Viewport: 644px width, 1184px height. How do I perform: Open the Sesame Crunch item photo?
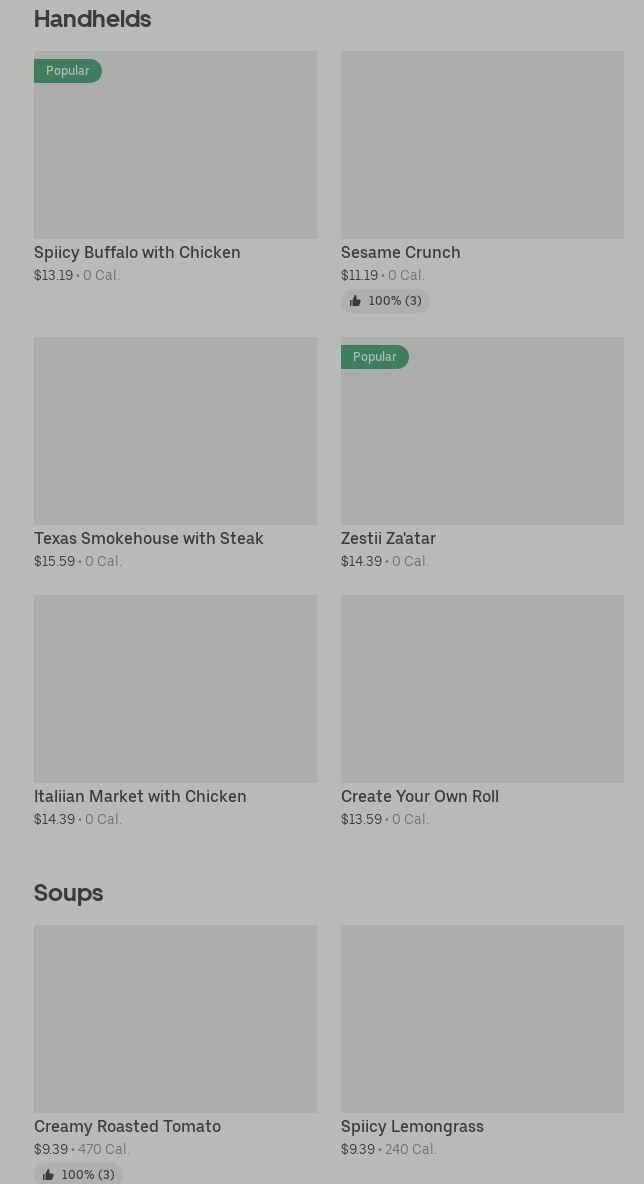(x=482, y=145)
